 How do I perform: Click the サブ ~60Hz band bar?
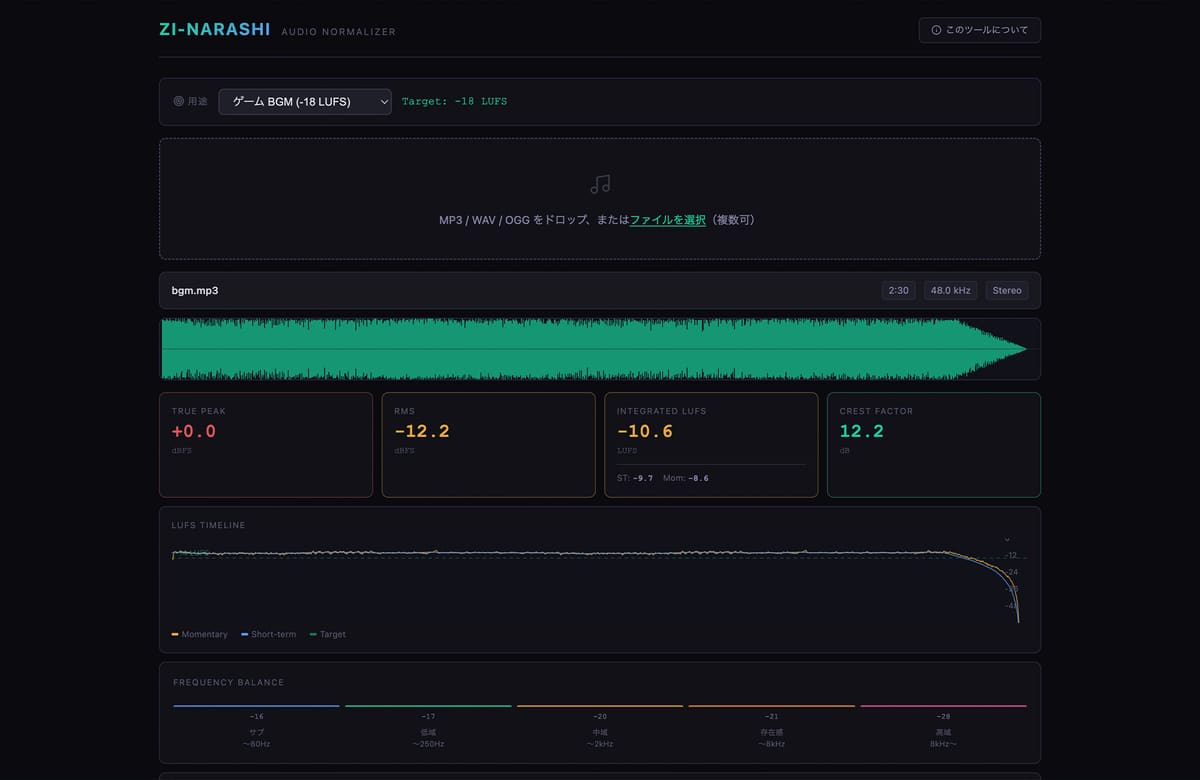(257, 706)
